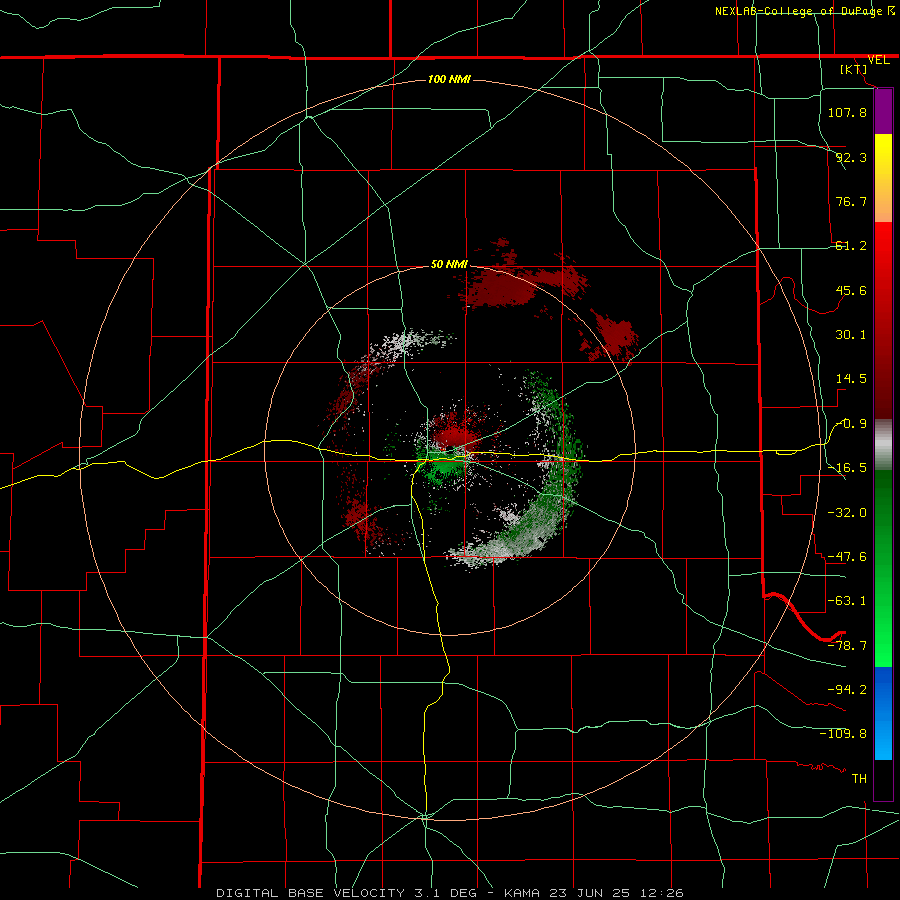900x900 pixels.
Task: Click the [KT] units label
Action: 854,69
